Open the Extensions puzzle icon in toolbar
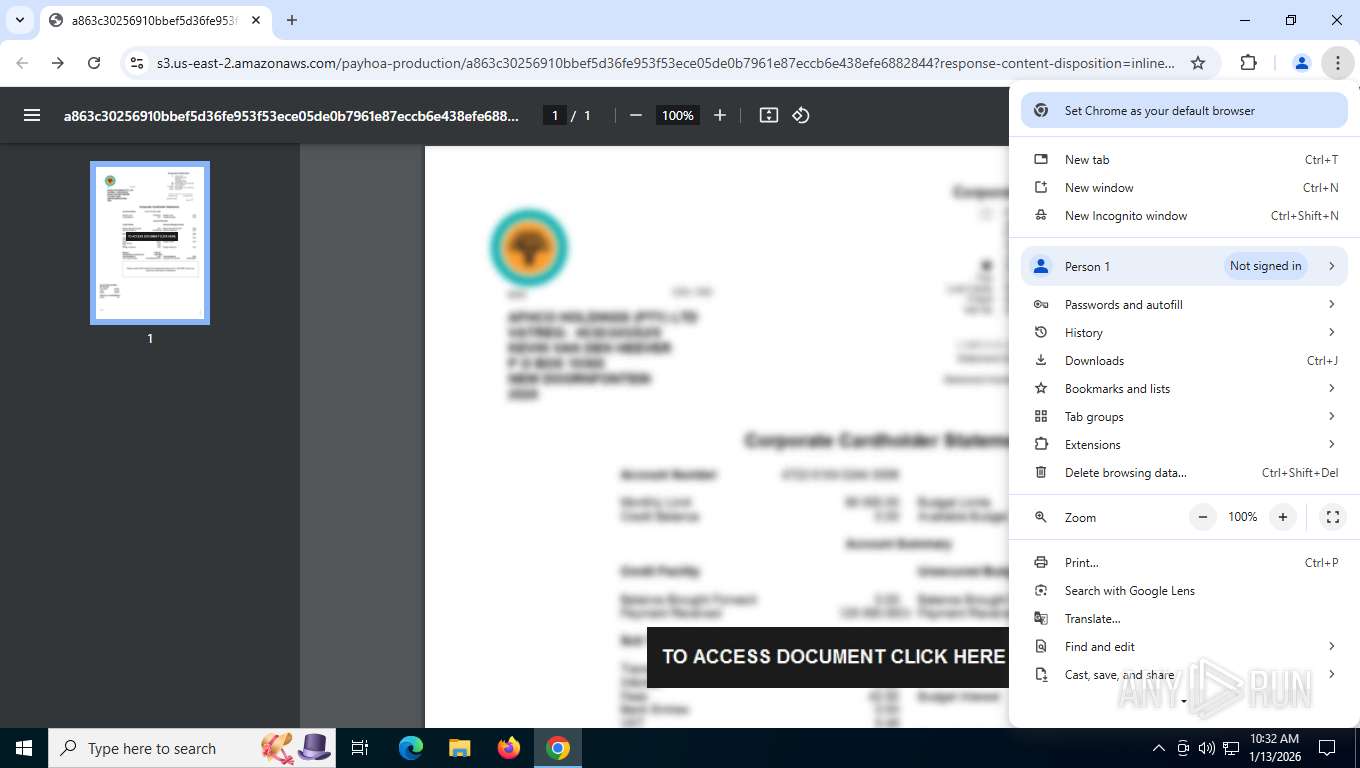Image resolution: width=1360 pixels, height=768 pixels. click(1248, 63)
